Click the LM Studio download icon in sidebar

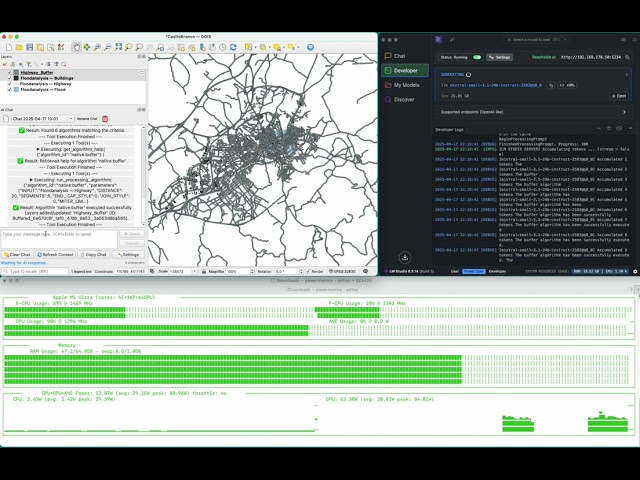coord(405,257)
